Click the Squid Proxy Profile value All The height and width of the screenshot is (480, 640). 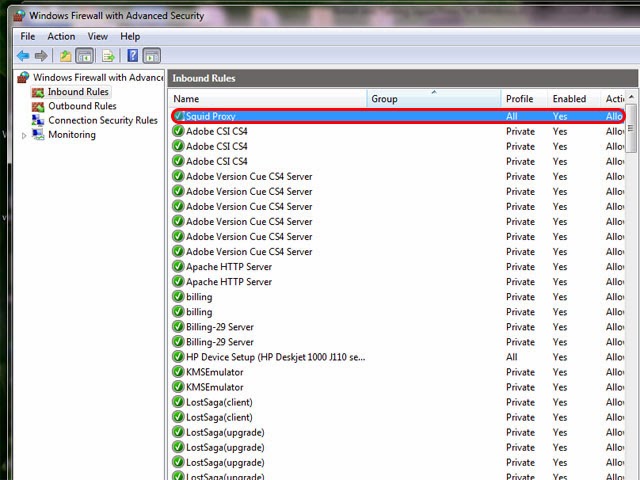tap(512, 116)
